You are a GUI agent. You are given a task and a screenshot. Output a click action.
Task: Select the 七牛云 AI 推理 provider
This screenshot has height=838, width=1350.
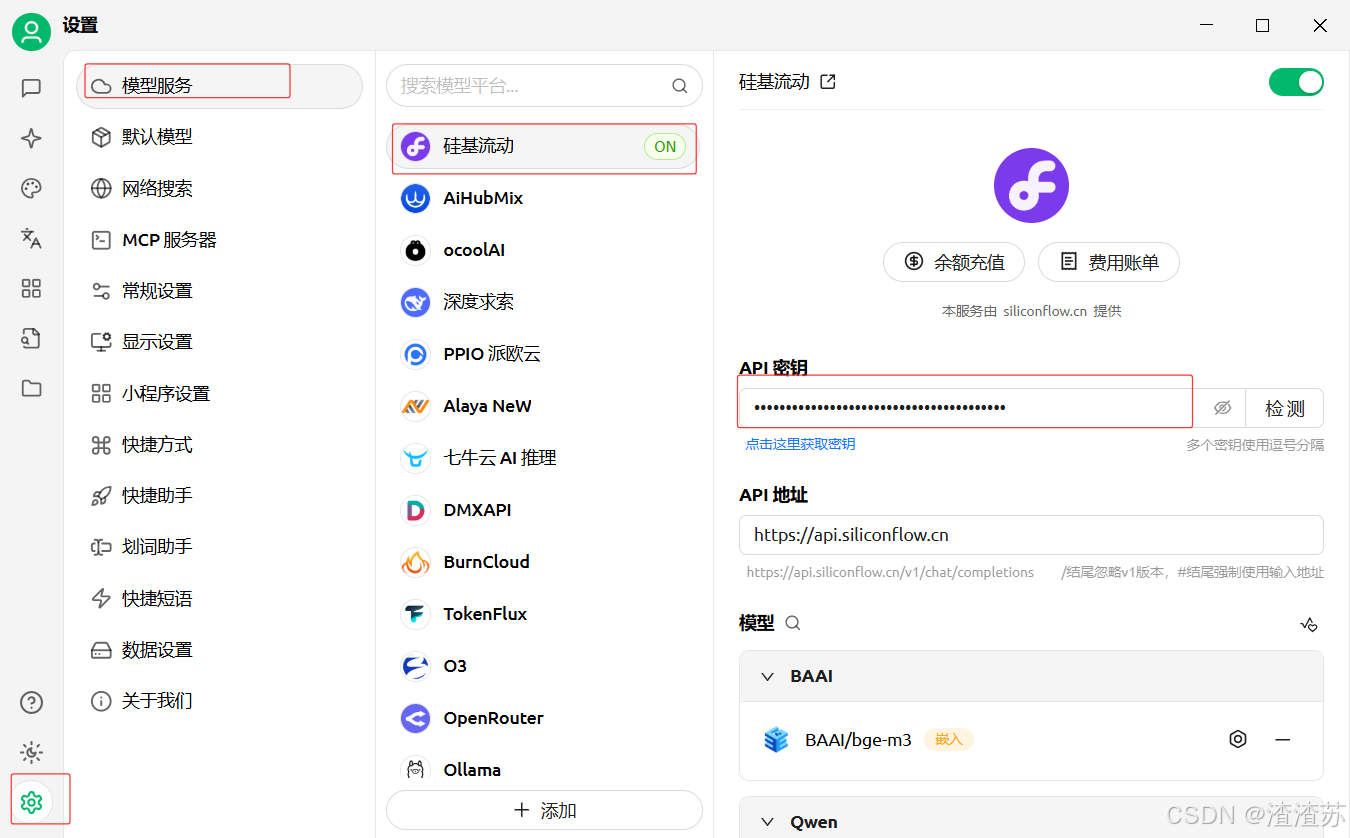(544, 458)
